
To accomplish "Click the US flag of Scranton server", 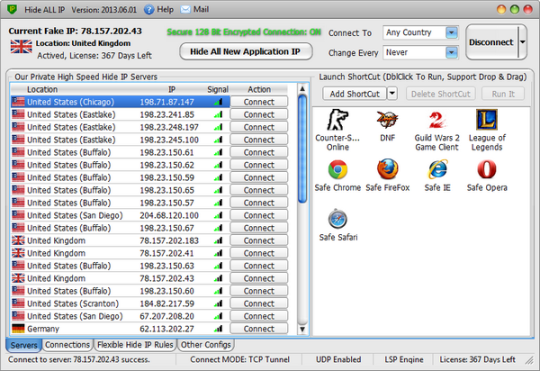I will pyautogui.click(x=18, y=303).
